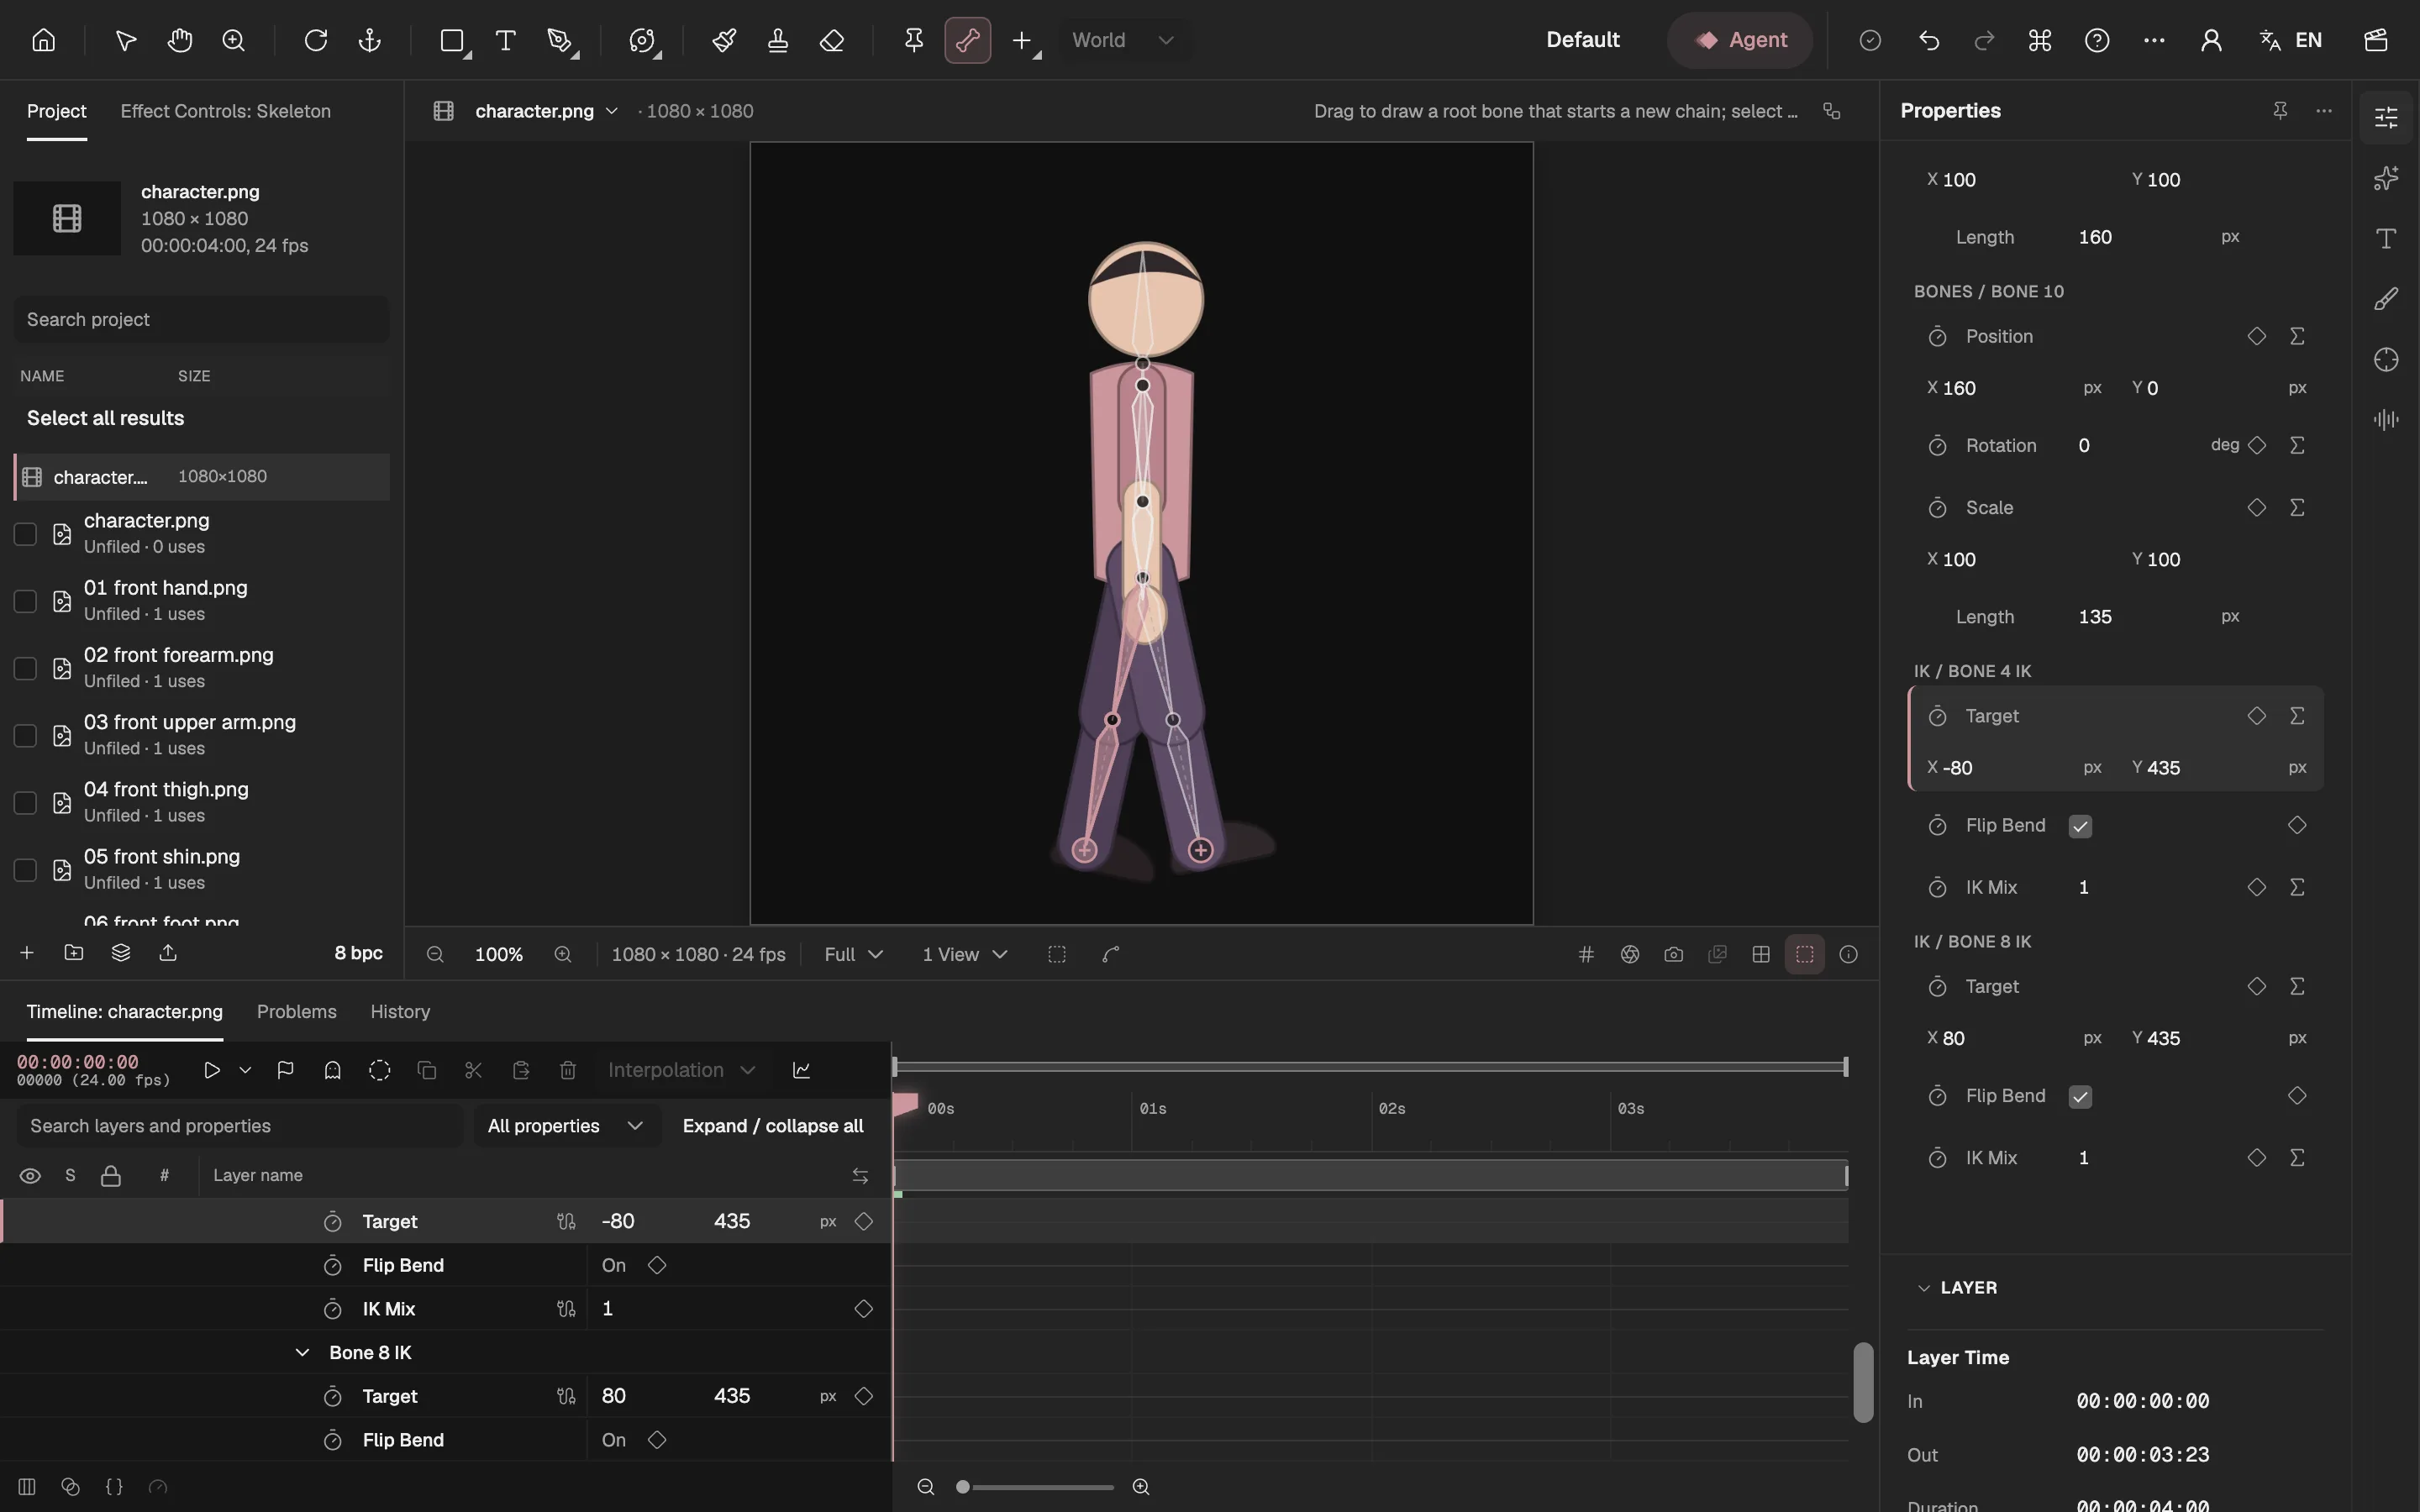Click the timeline zoom slider handle
2420x1512 pixels.
click(962, 1487)
